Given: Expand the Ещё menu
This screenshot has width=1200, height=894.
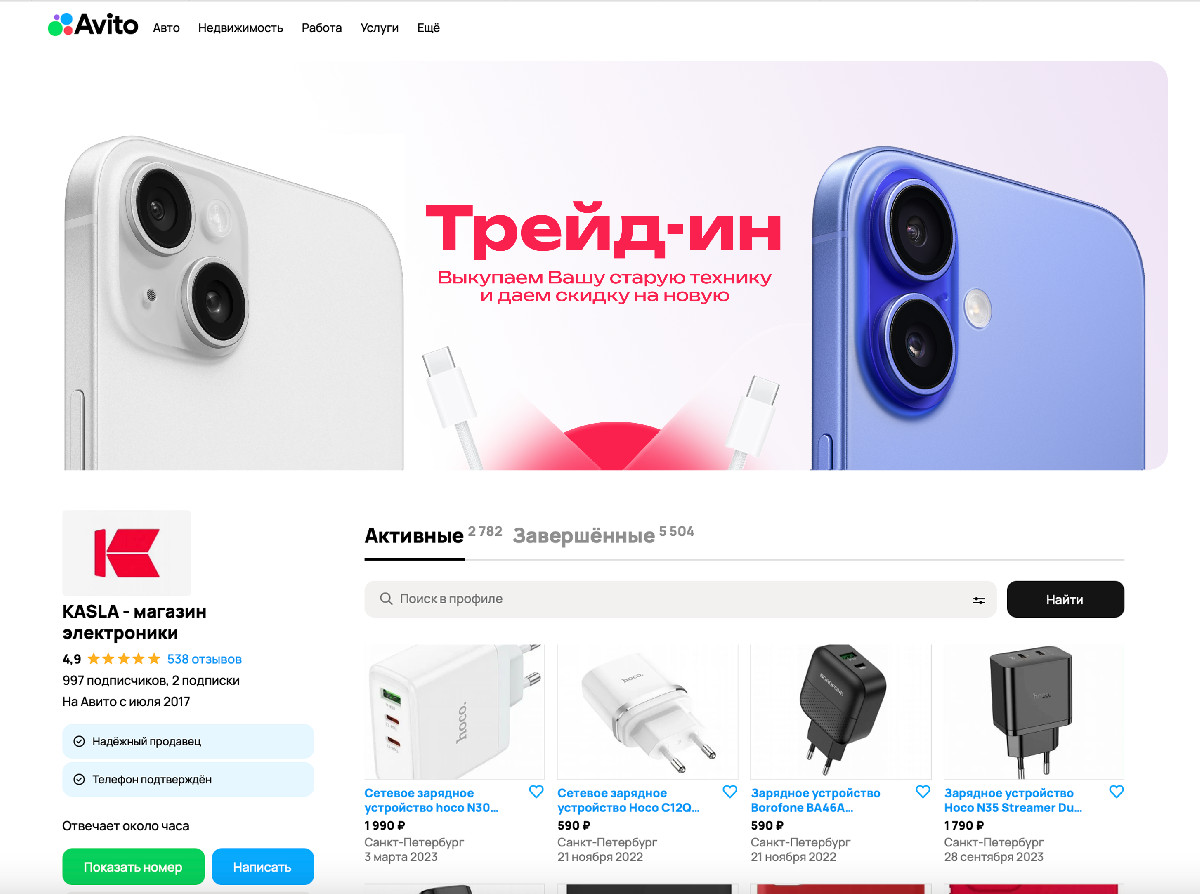Looking at the screenshot, I should 428,28.
